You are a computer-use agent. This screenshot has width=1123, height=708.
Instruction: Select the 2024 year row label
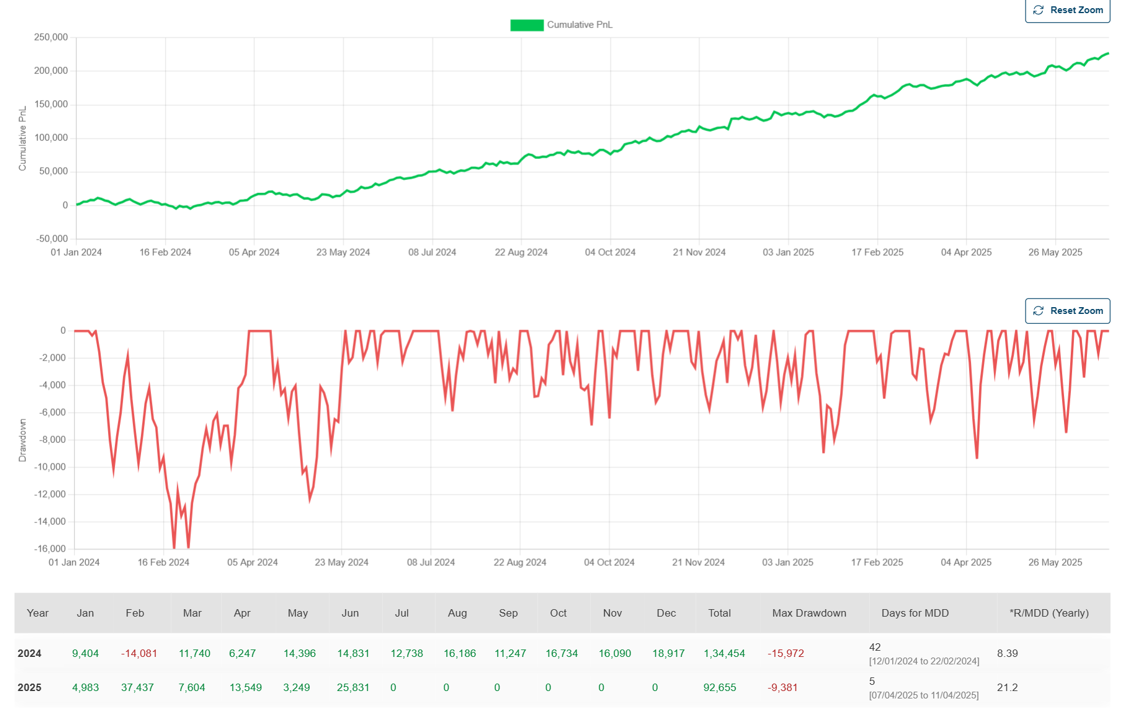click(x=30, y=653)
